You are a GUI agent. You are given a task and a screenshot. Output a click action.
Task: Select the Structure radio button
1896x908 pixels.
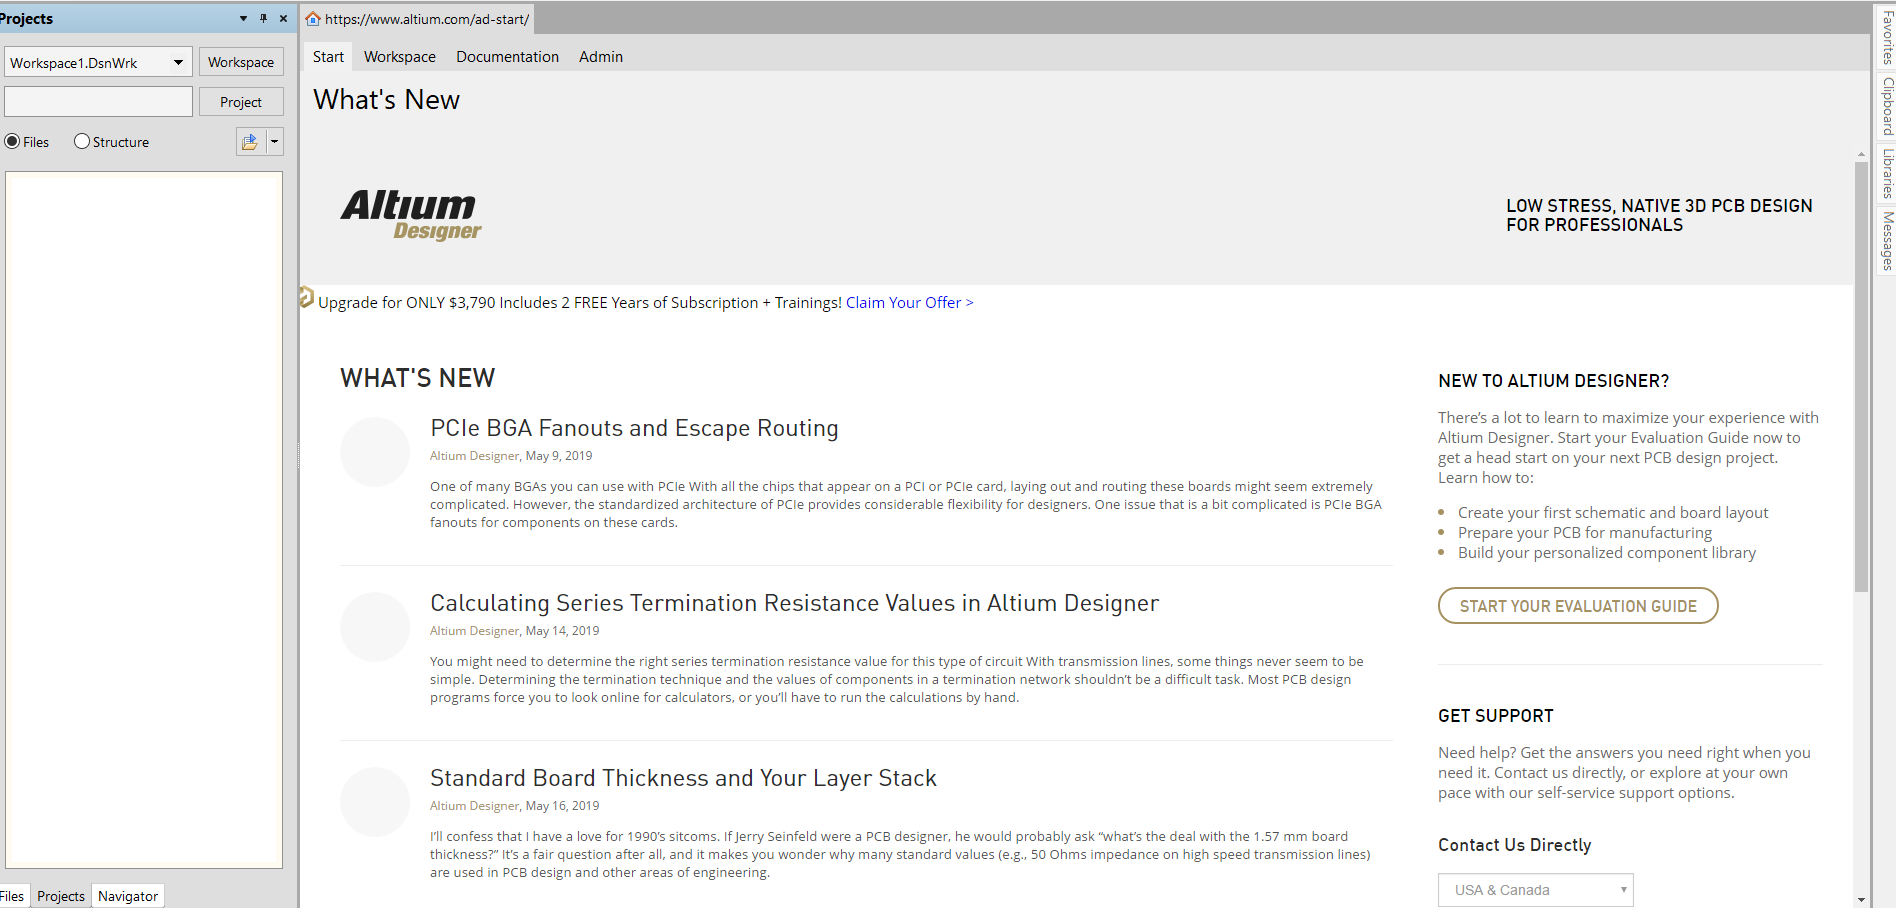(x=82, y=142)
